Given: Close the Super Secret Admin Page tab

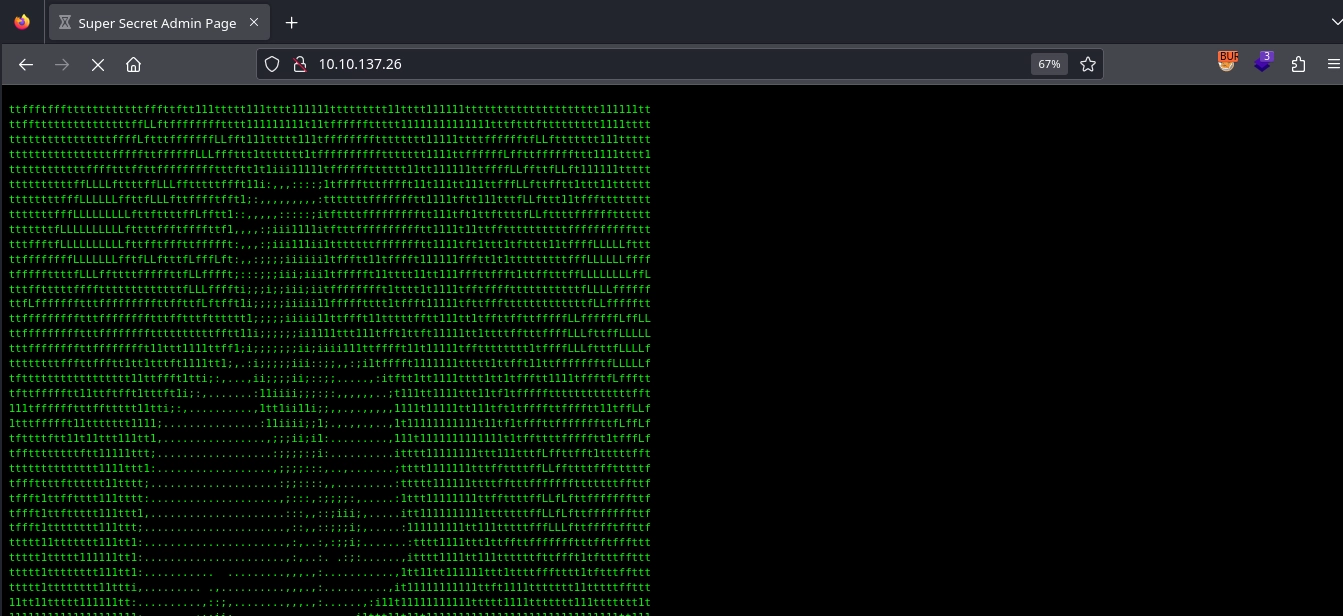Looking at the screenshot, I should 254,23.
